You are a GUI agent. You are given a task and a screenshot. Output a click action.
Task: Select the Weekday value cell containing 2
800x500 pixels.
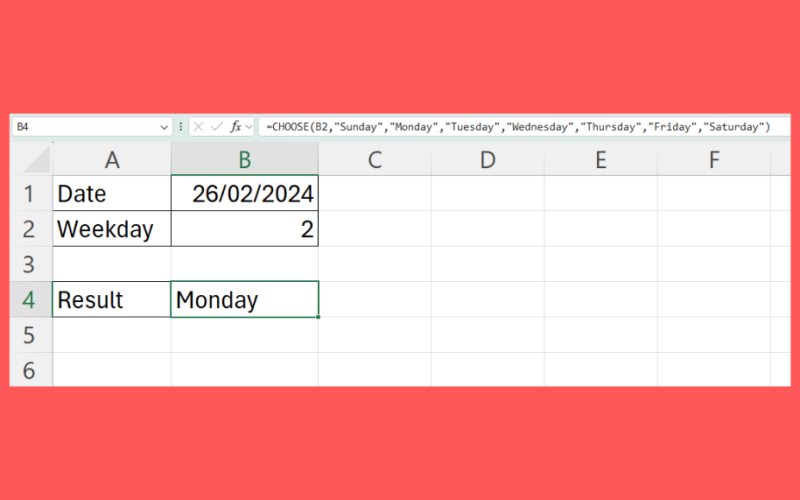[x=244, y=229]
